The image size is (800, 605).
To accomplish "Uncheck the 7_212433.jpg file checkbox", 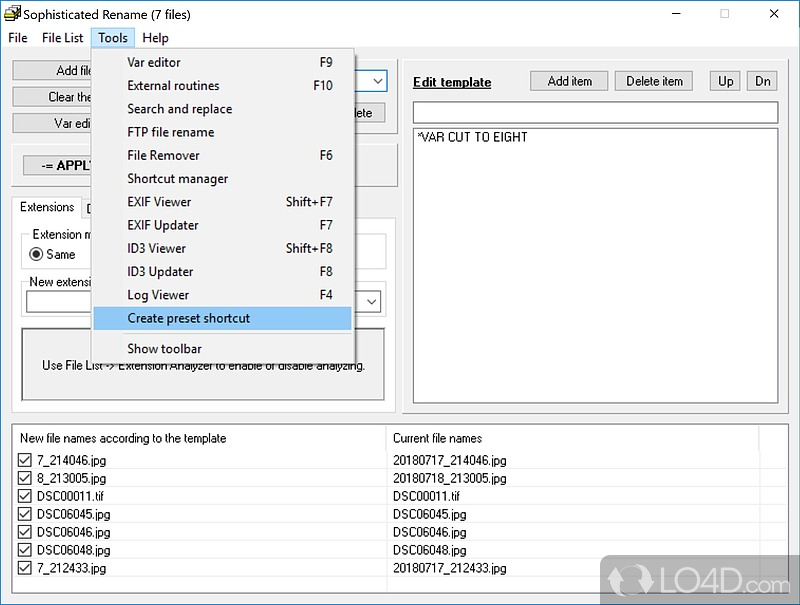I will 25,569.
